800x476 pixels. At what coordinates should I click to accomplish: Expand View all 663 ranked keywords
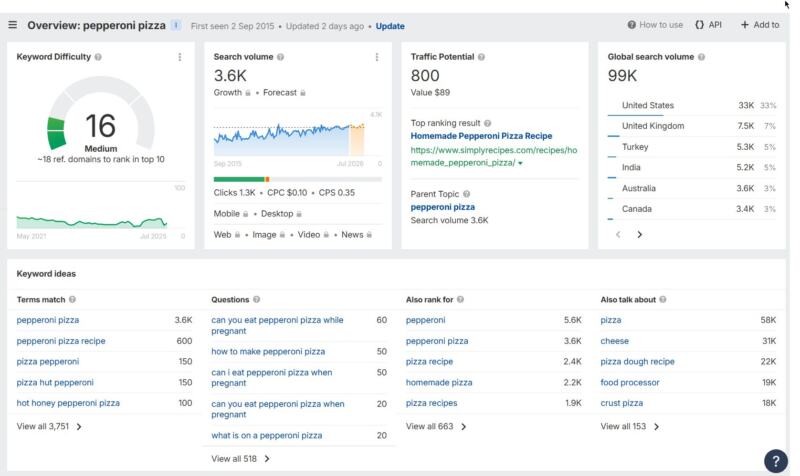pos(436,427)
